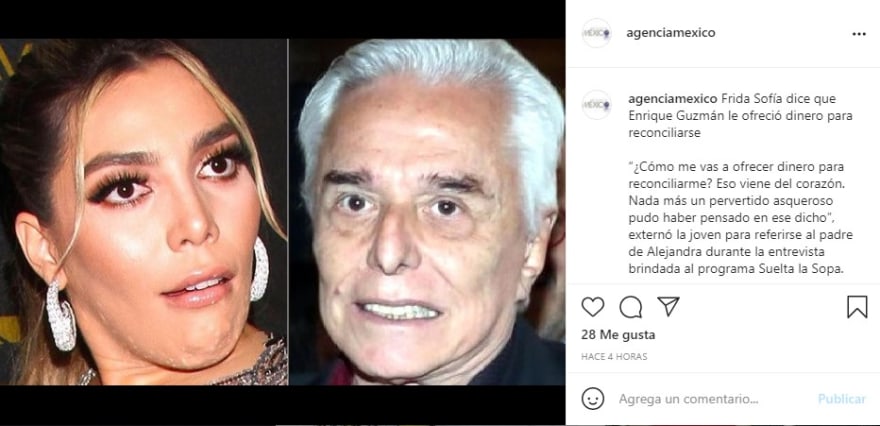
Task: Like the post with the heart icon
Action: (592, 307)
